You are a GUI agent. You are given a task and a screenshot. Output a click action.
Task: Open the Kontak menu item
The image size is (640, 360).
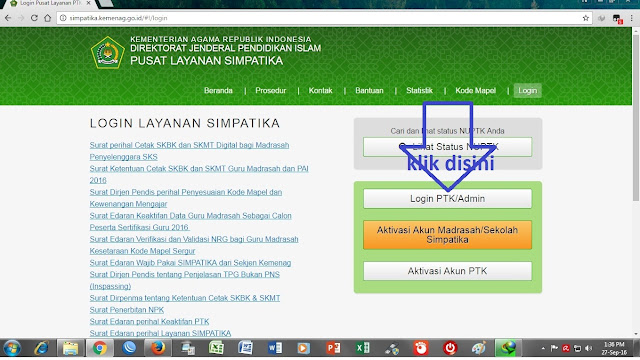click(x=320, y=91)
